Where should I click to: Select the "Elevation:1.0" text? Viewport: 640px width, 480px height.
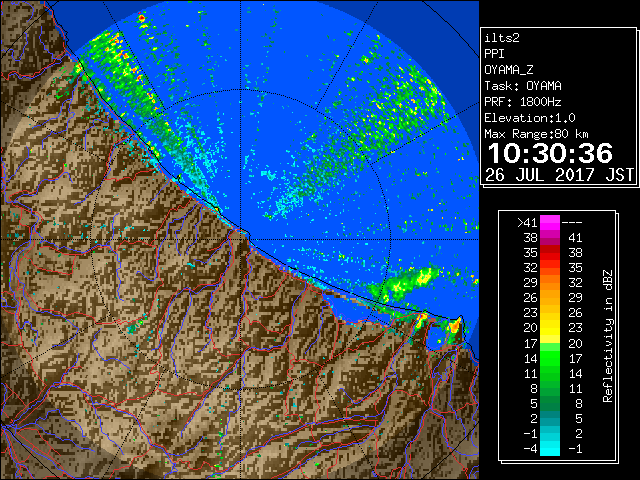point(530,118)
